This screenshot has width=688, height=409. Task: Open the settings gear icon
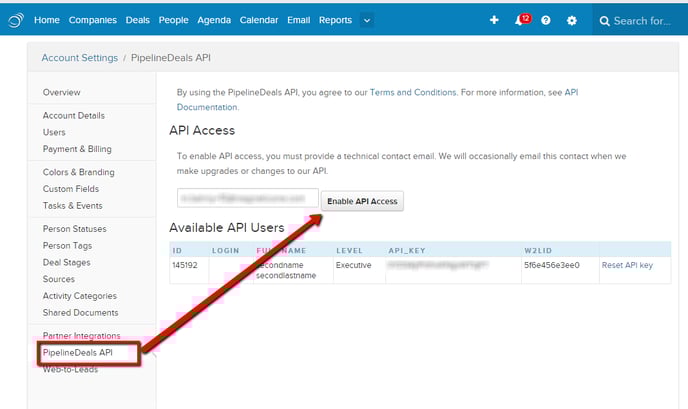click(572, 20)
